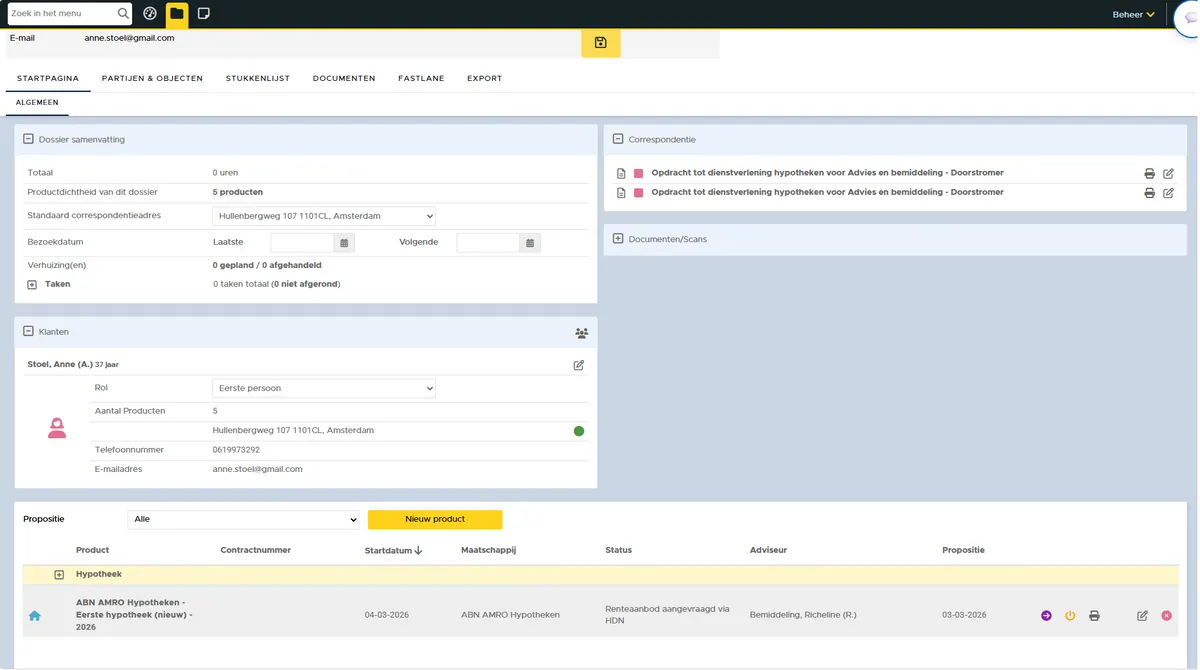This screenshot has height=670, width=1200.
Task: Expand the Documenten/Scans panel
Action: [x=618, y=239]
